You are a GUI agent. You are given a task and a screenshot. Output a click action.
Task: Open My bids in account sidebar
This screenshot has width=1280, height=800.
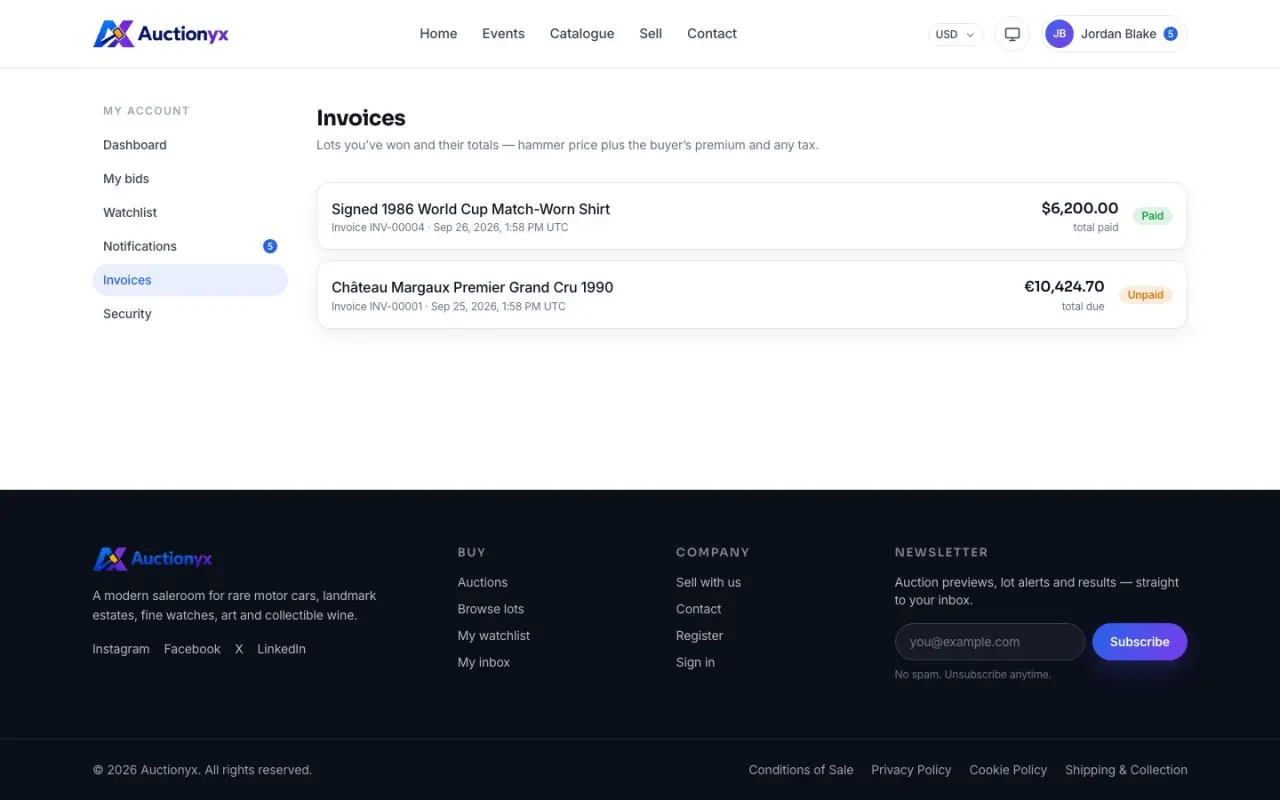tap(190, 179)
